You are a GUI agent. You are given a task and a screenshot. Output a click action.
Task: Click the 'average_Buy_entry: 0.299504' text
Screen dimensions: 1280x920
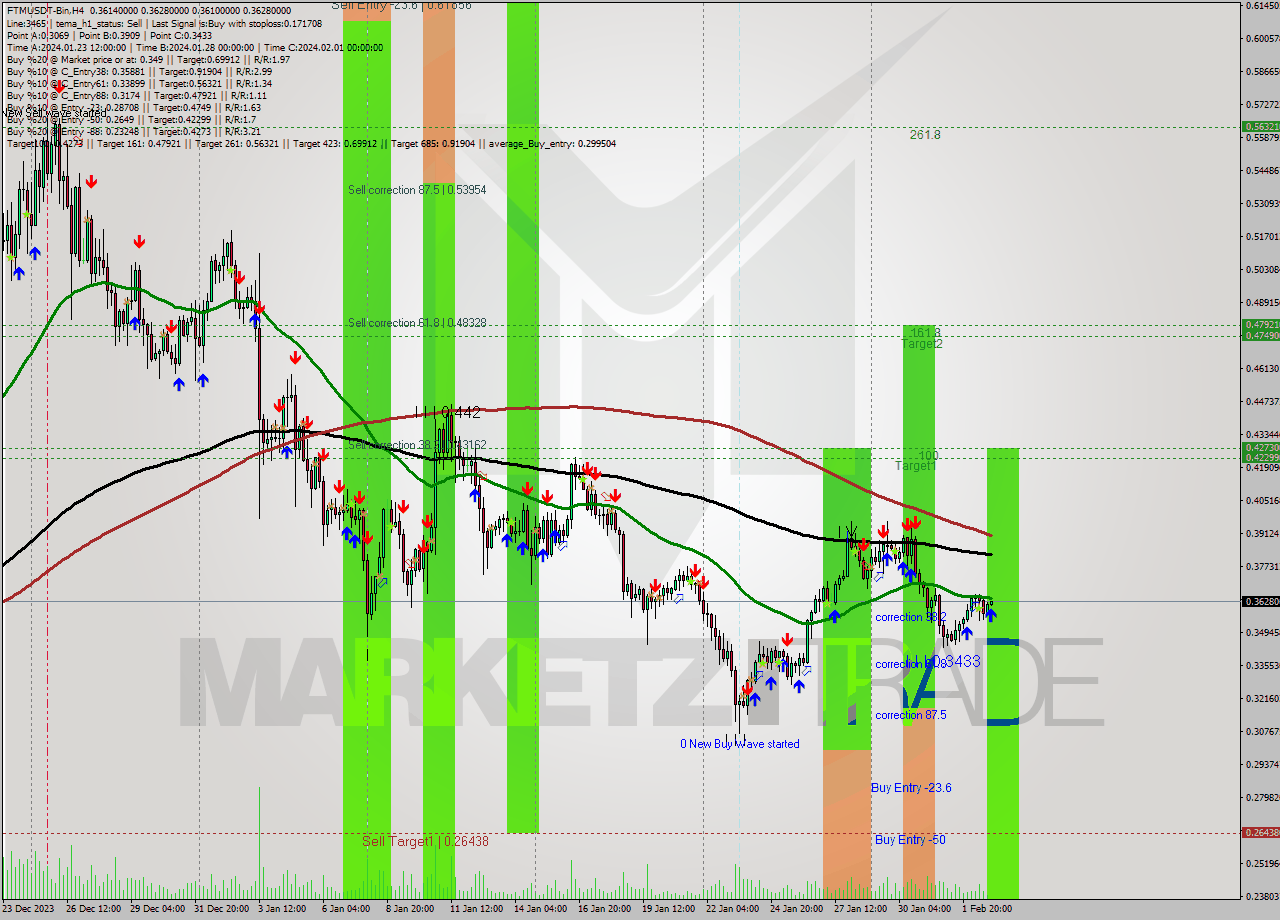click(x=551, y=143)
